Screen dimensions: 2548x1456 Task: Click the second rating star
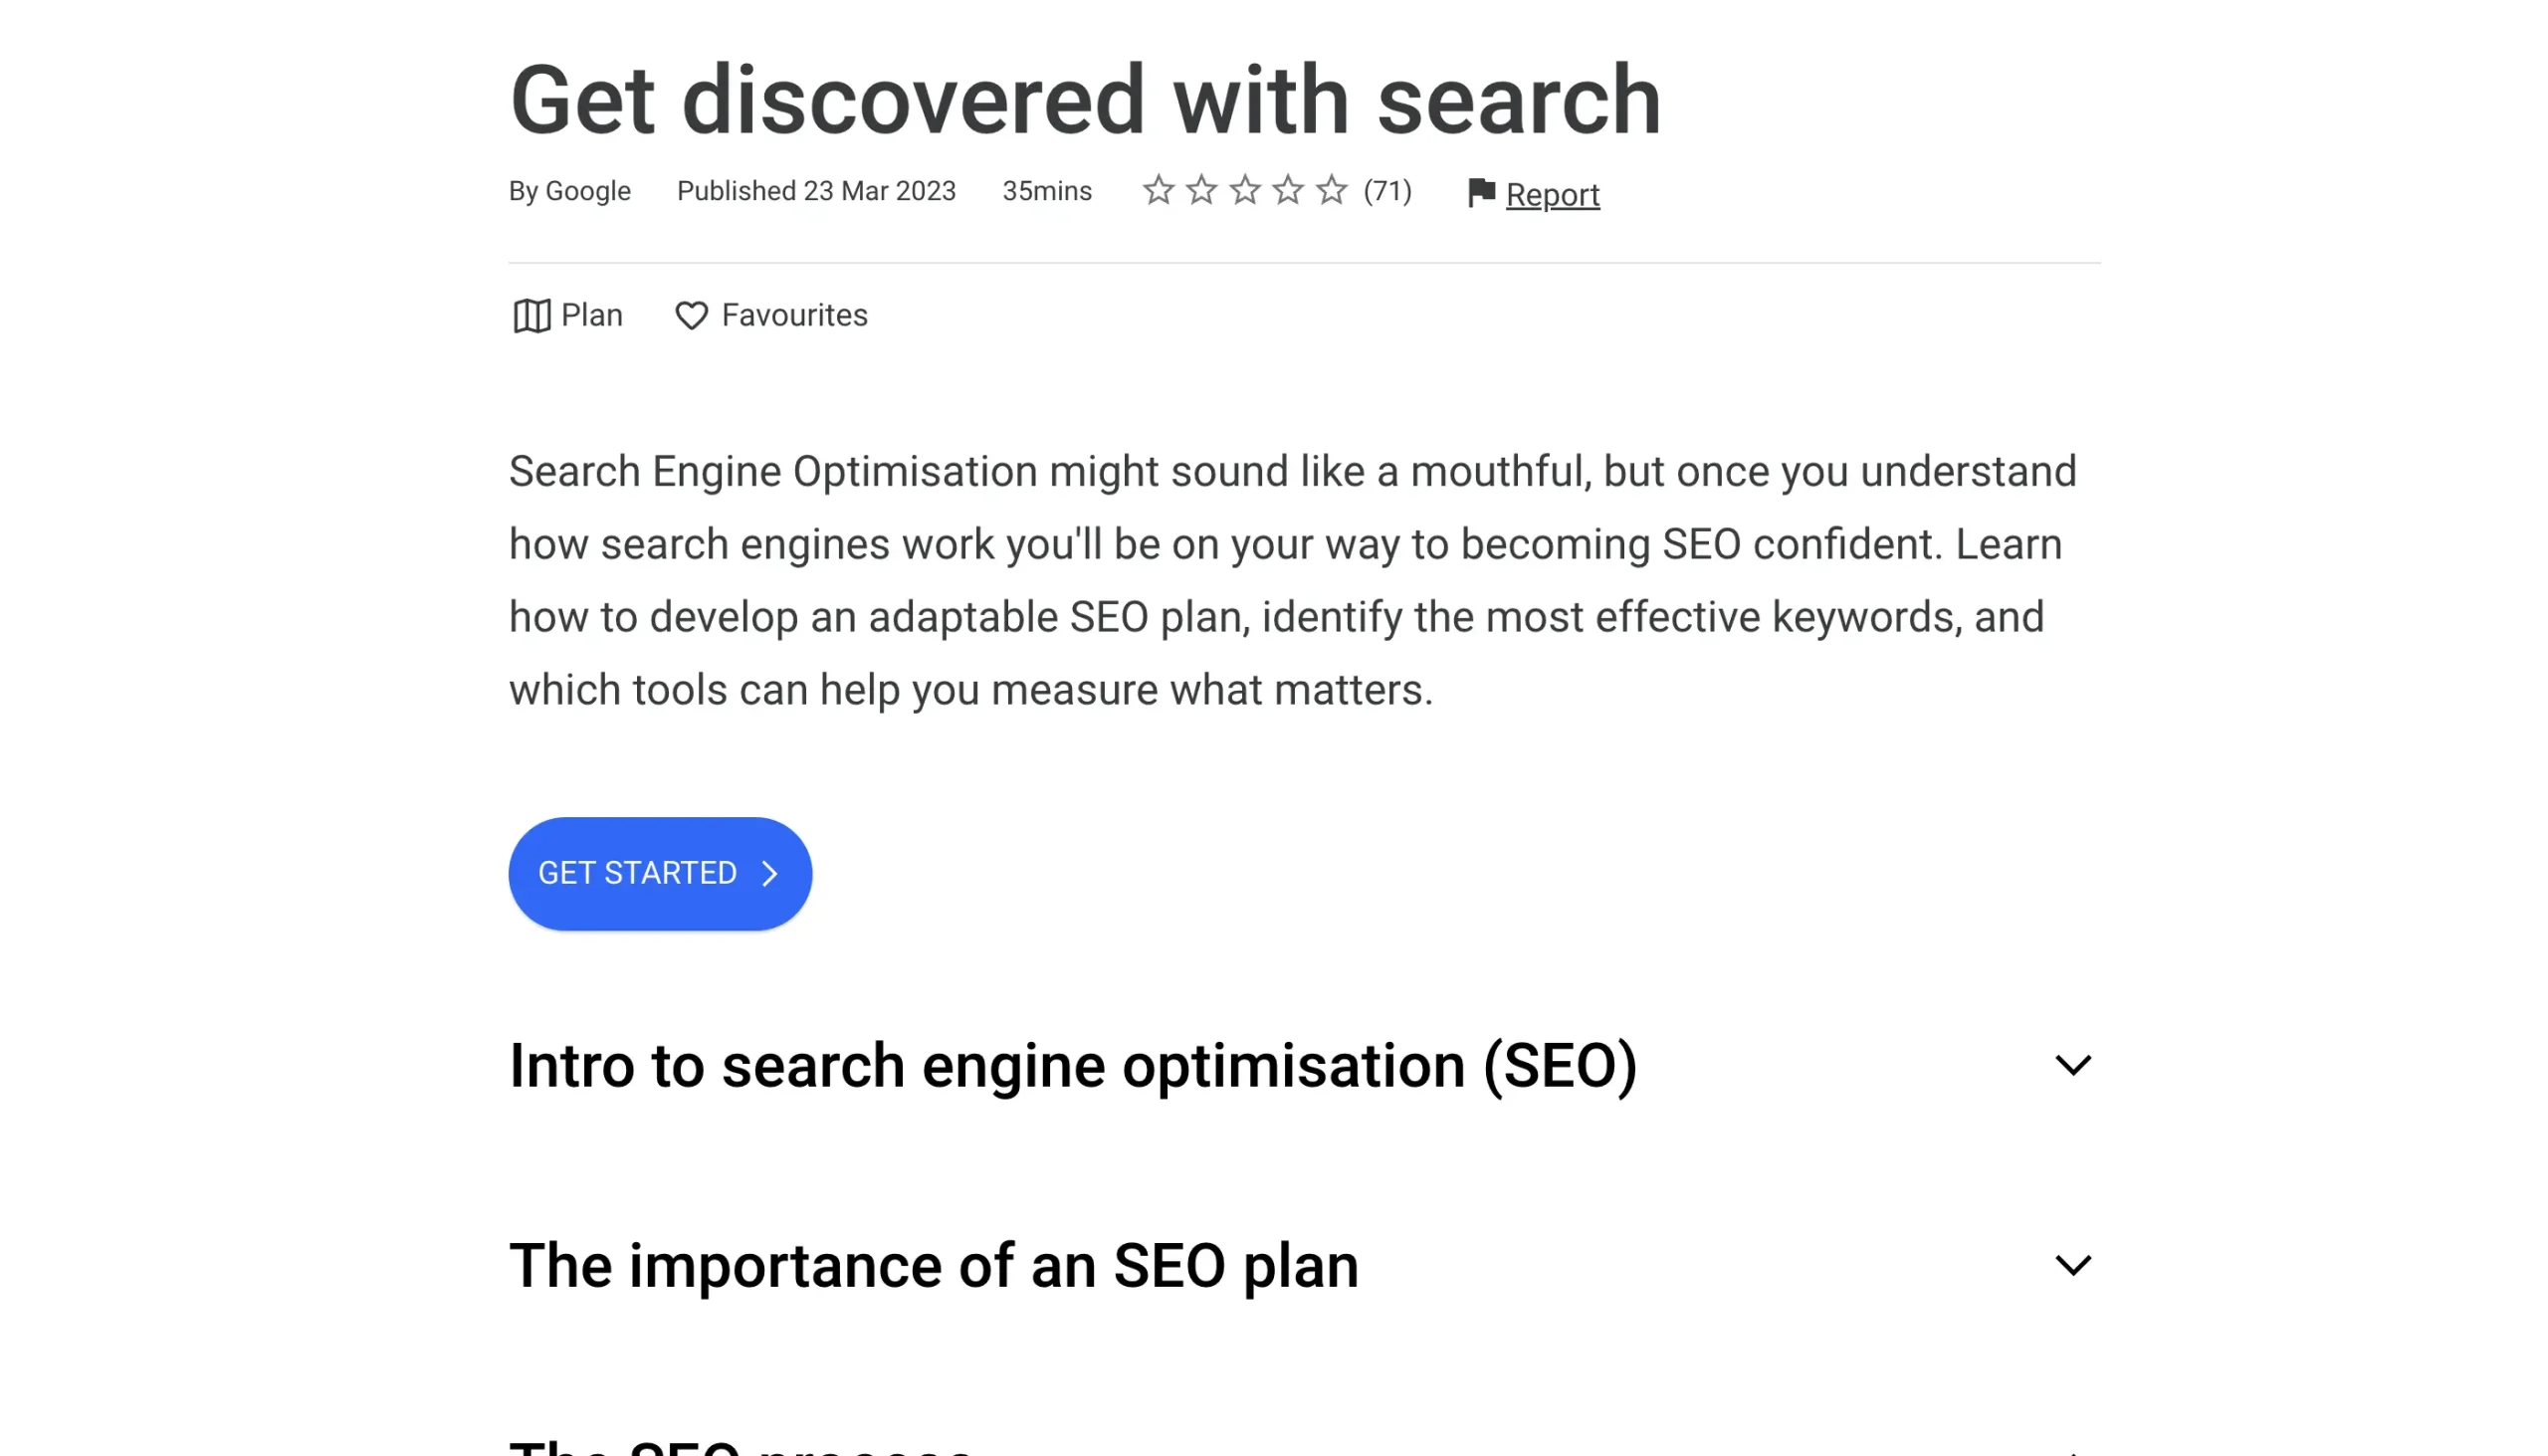[1203, 189]
